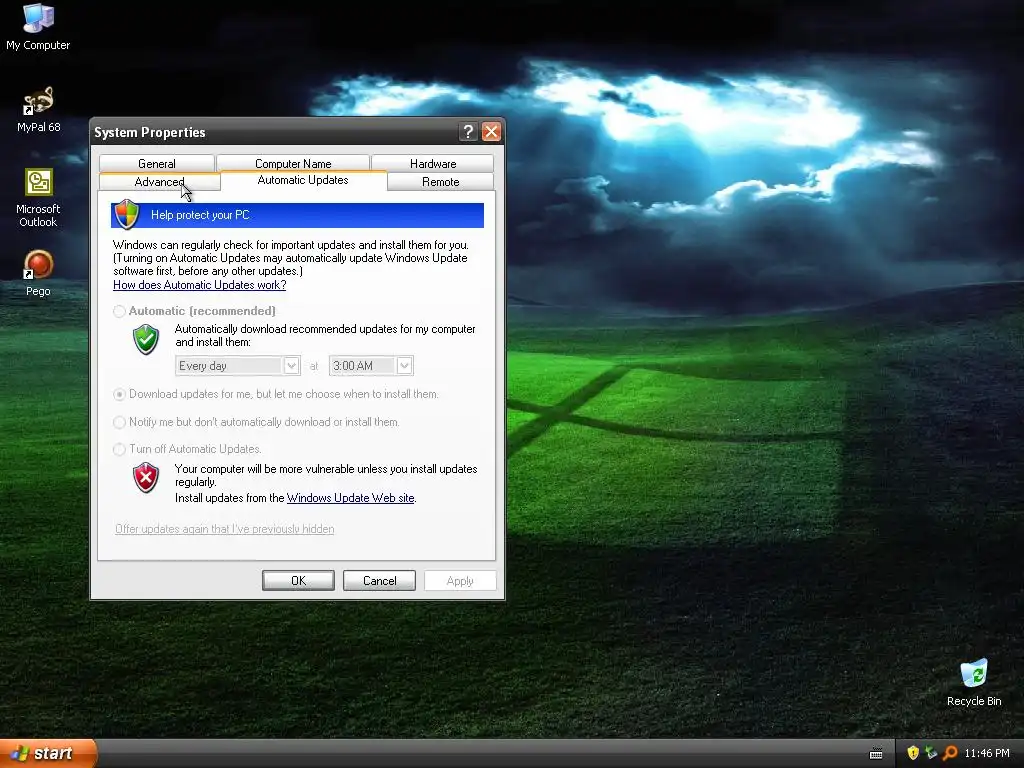Viewport: 1024px width, 768px height.
Task: Switch to the Remote tab
Action: point(440,182)
